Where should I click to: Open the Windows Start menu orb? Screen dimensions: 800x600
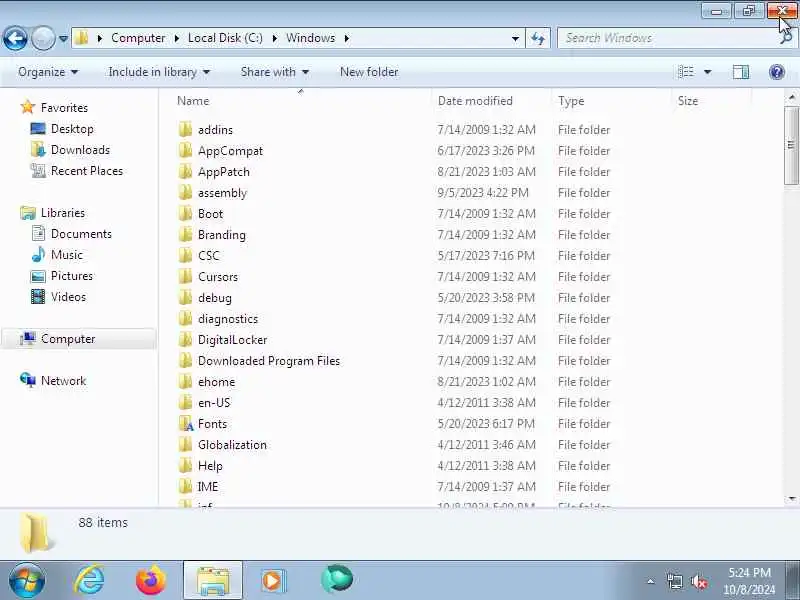(27, 580)
